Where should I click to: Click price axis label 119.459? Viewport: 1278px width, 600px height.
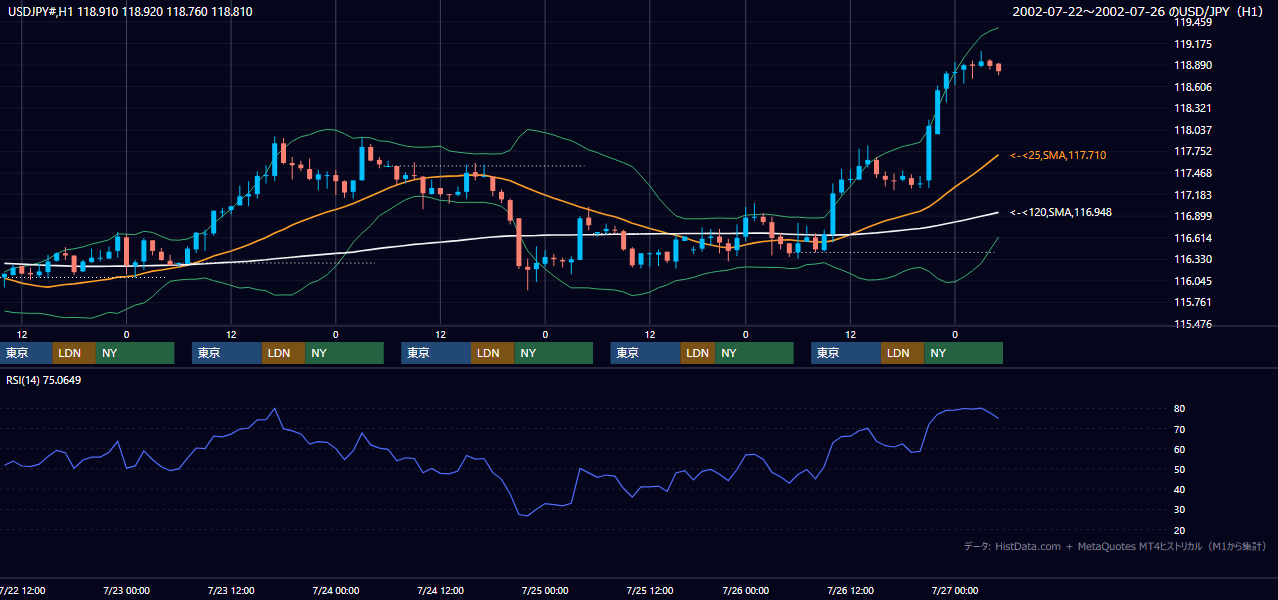pyautogui.click(x=1193, y=22)
